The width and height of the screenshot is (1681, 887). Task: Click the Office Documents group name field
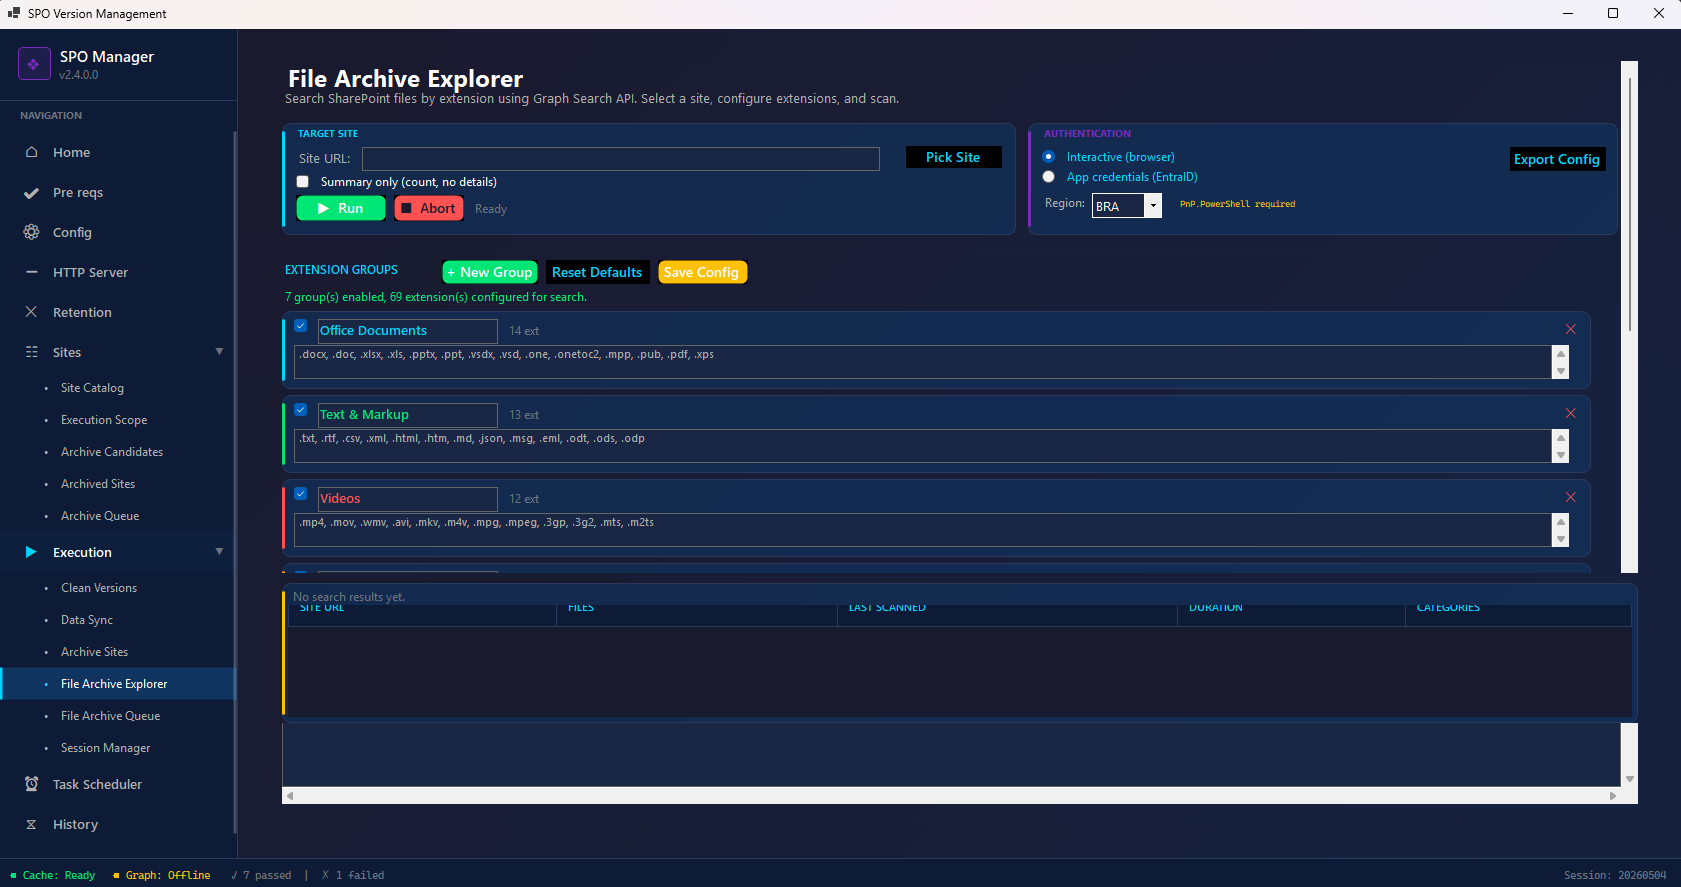pos(407,331)
